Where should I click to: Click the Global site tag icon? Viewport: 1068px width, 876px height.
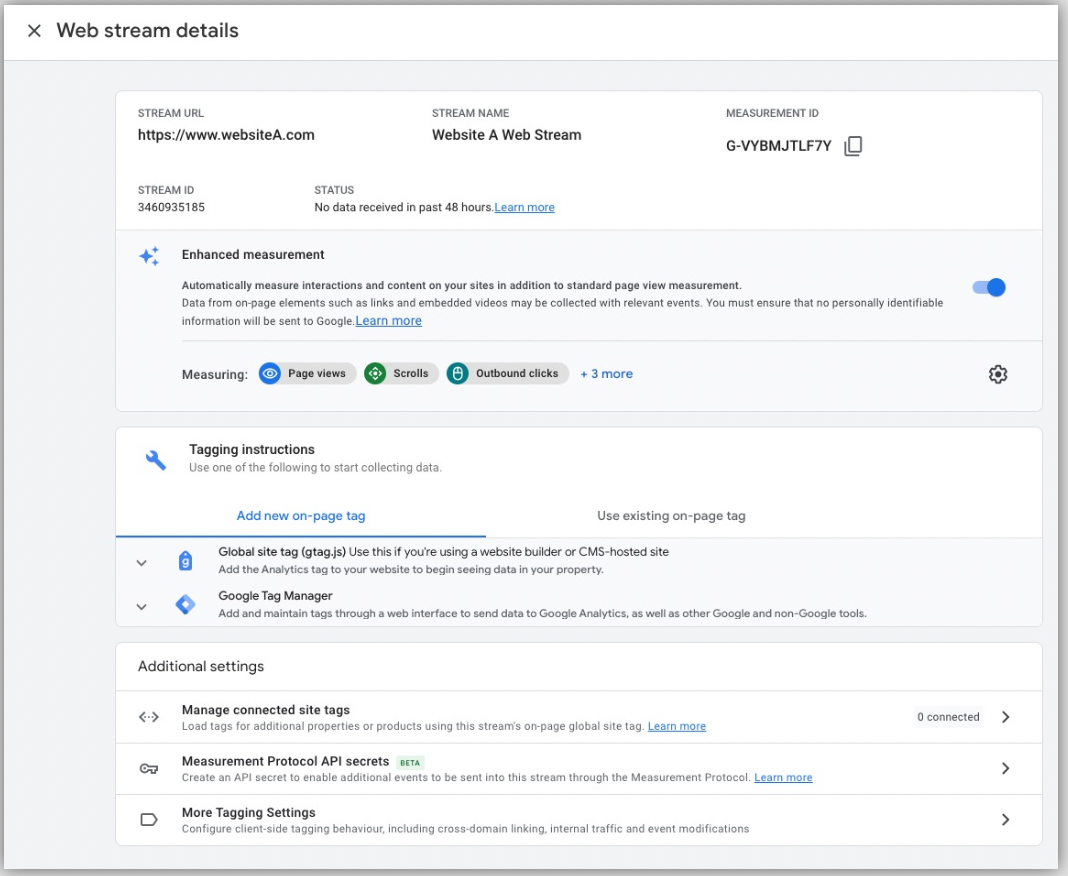tap(185, 561)
